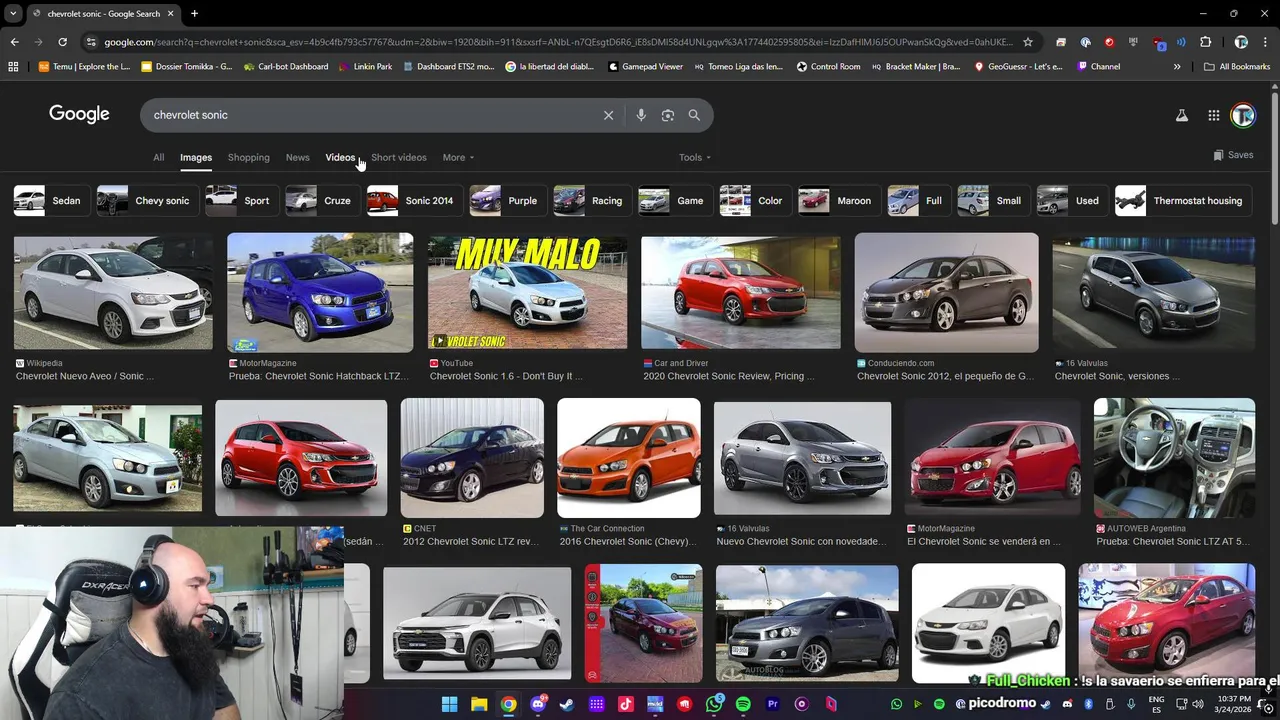Show hidden bookmarks with the chevron
This screenshot has height=720, width=1280.
click(1177, 67)
